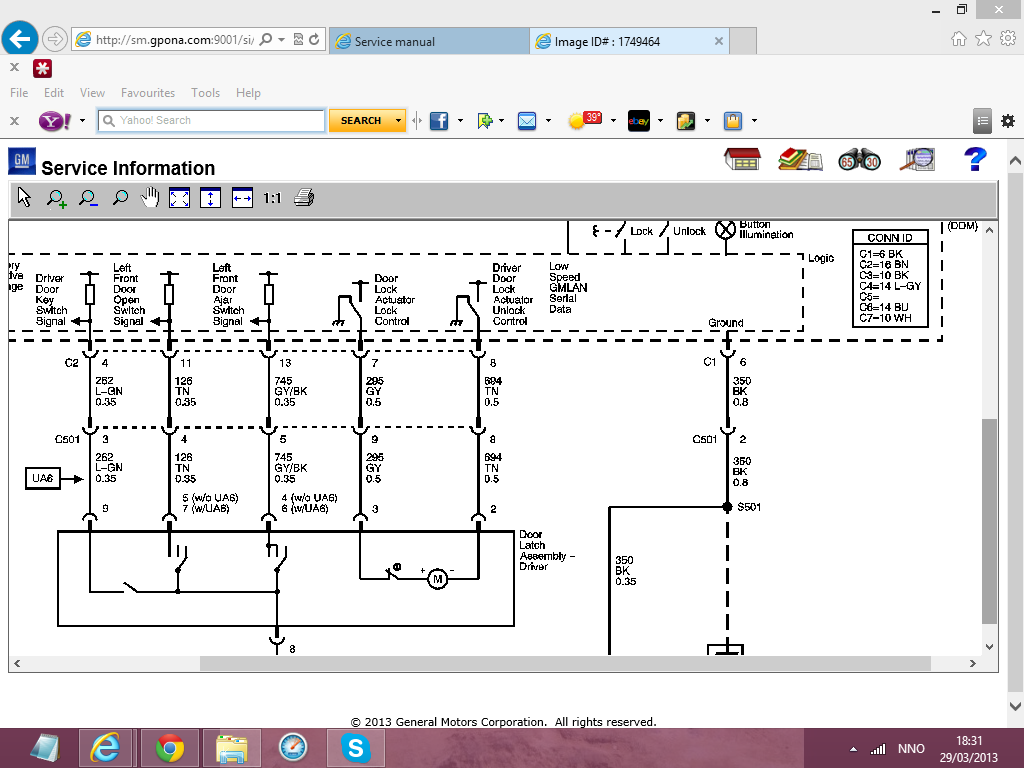Switch to the Service manual tab

tap(429, 42)
